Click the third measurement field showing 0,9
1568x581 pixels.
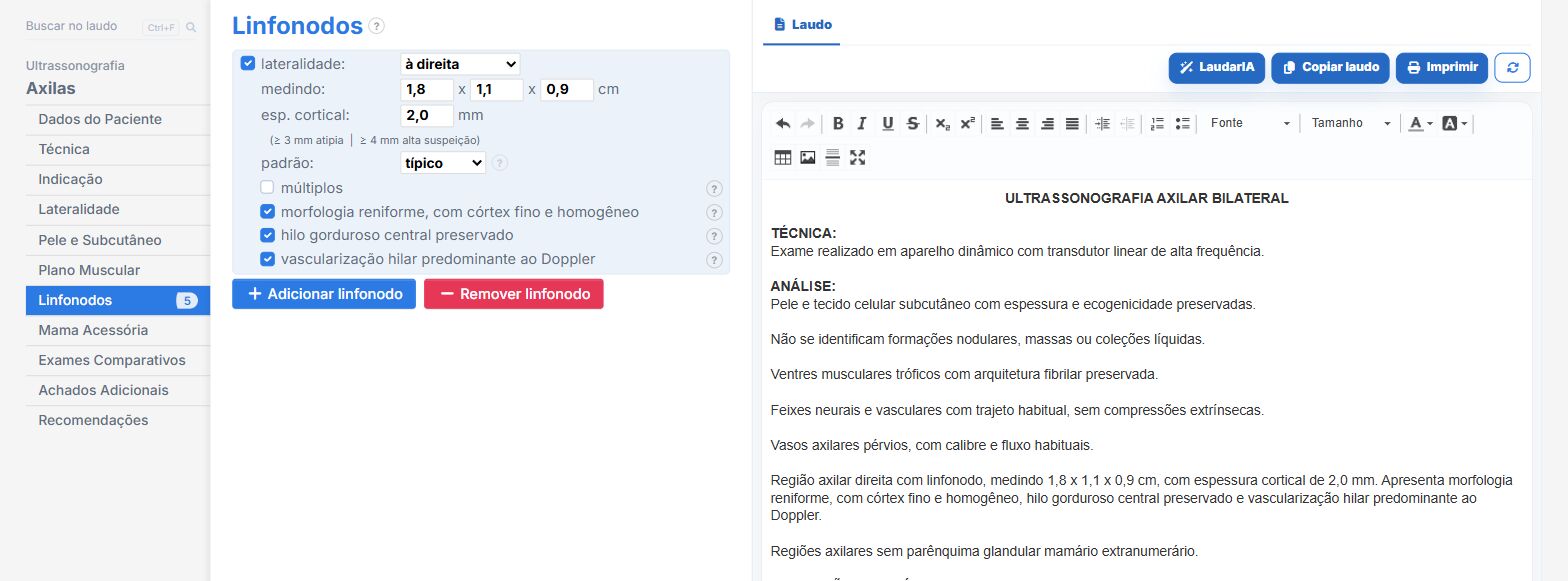pyautogui.click(x=567, y=89)
